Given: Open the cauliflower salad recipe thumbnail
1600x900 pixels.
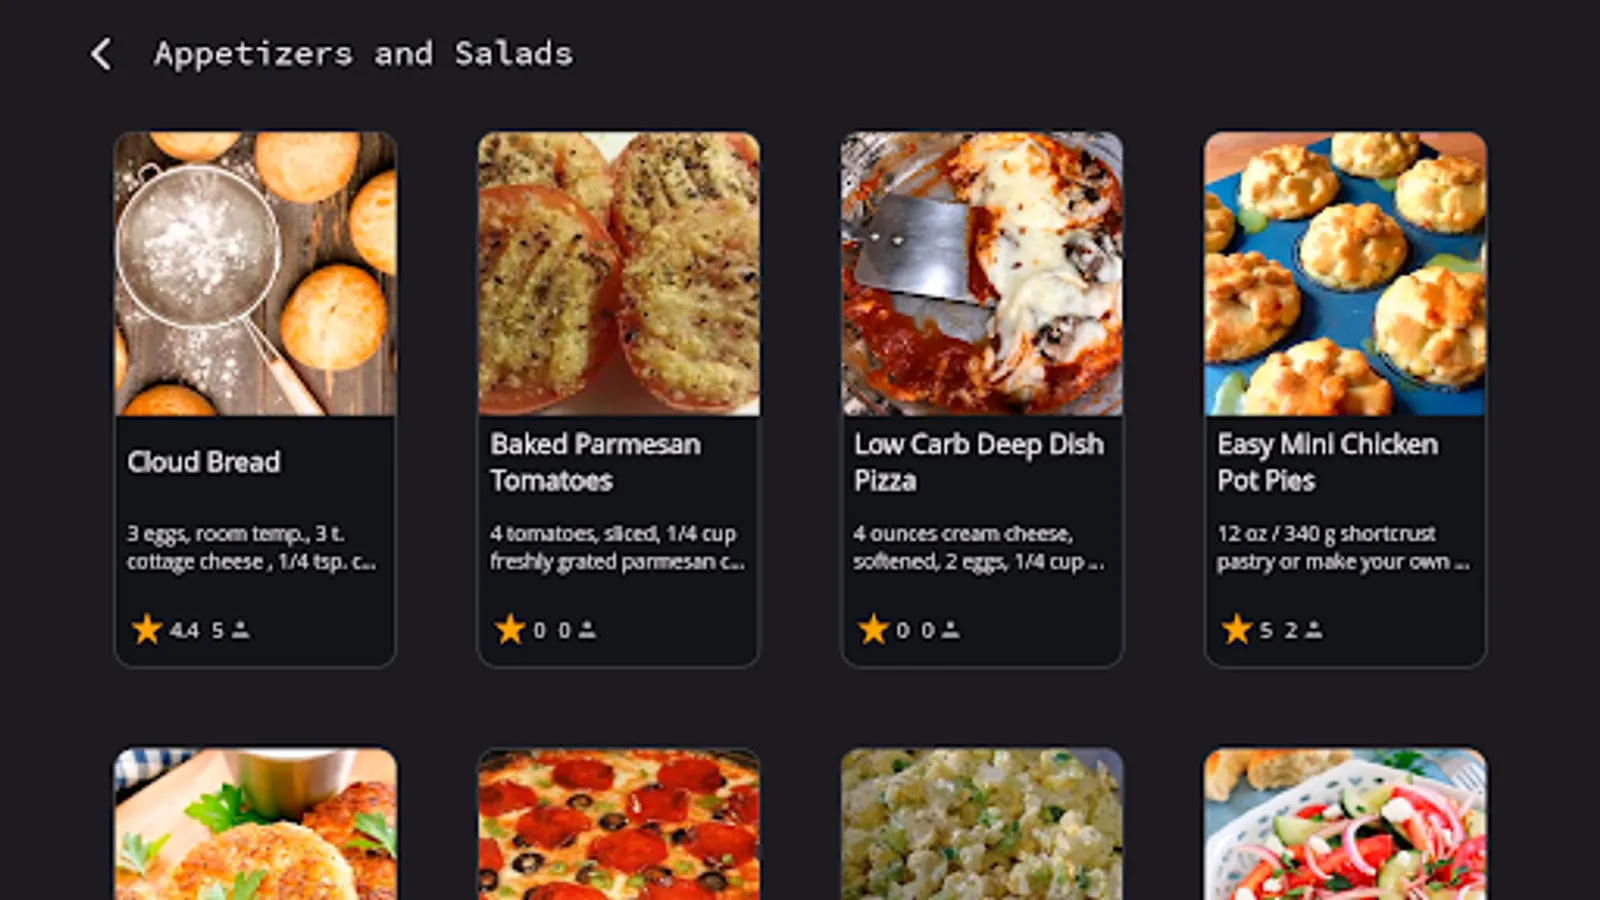Looking at the screenshot, I should [982, 824].
